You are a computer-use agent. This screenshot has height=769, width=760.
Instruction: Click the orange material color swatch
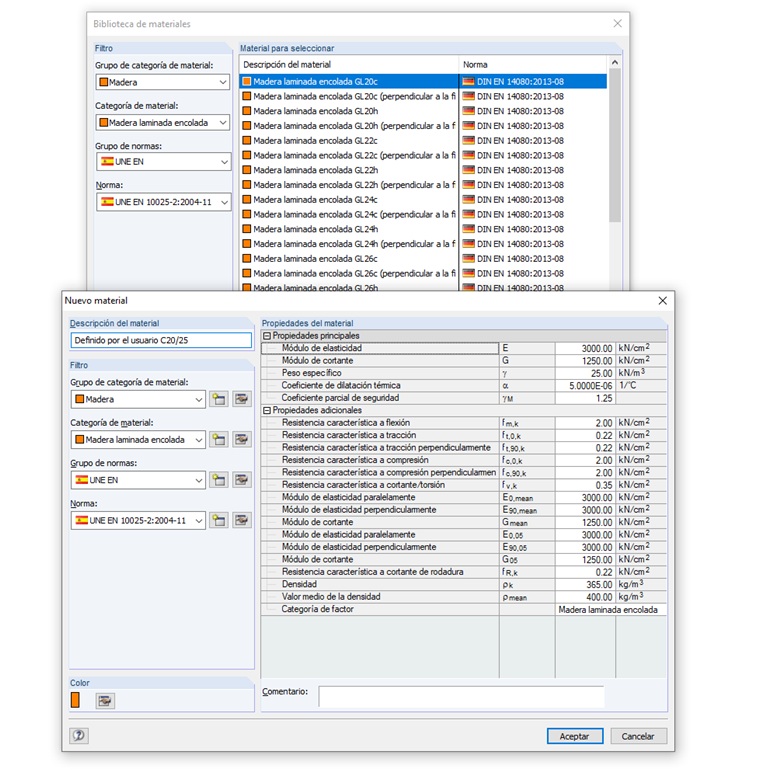(75, 700)
